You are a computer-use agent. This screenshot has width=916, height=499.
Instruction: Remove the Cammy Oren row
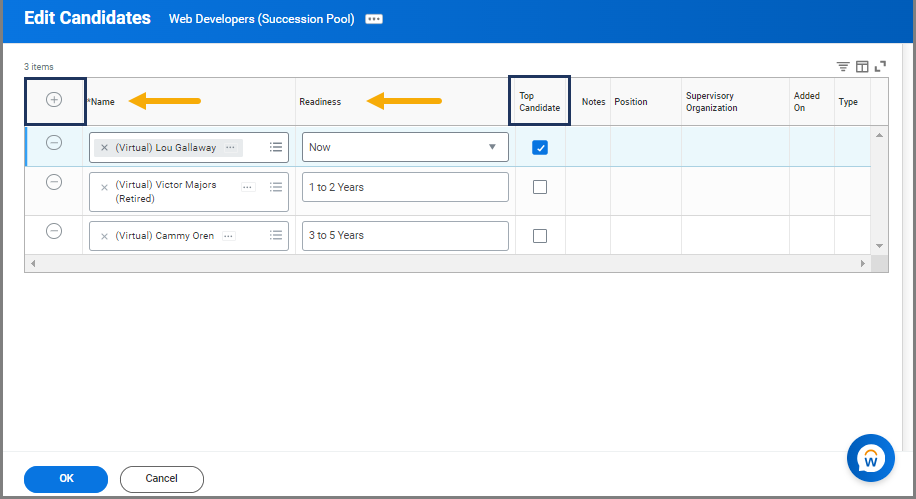(54, 231)
